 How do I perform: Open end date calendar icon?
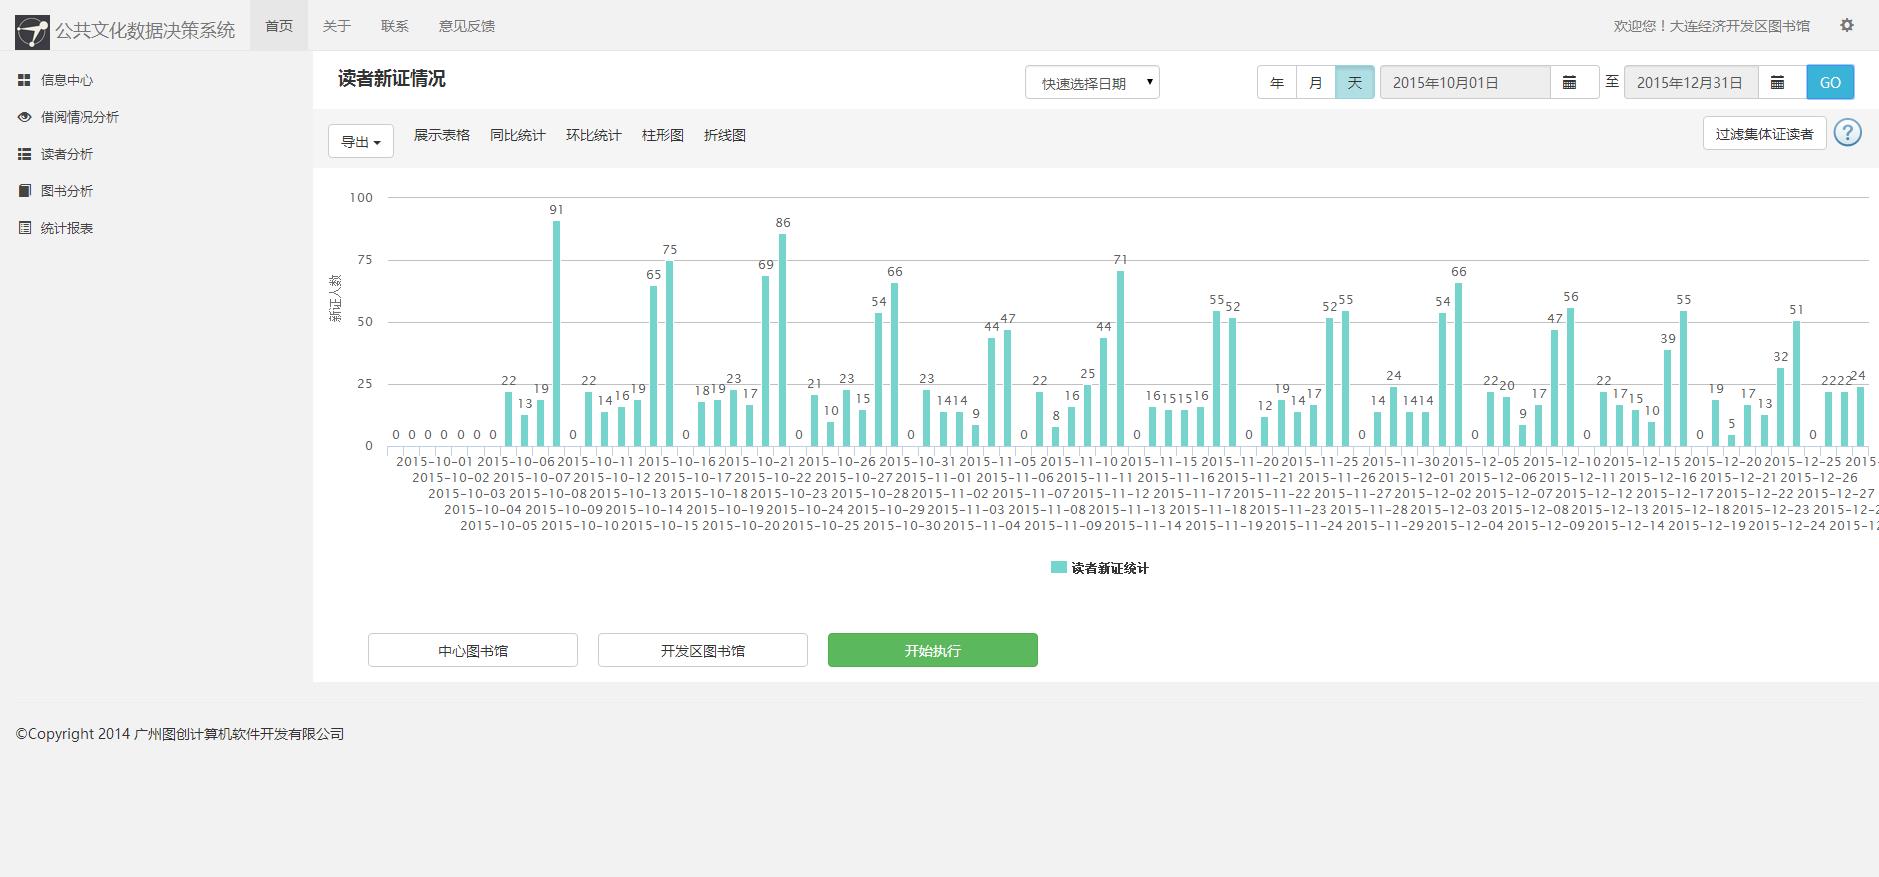(x=1778, y=82)
